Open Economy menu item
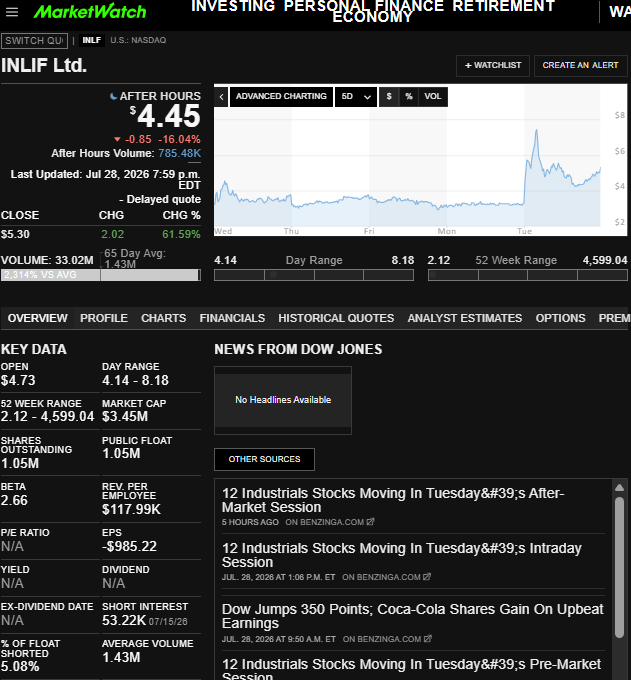The width and height of the screenshot is (631, 680). 372,17
